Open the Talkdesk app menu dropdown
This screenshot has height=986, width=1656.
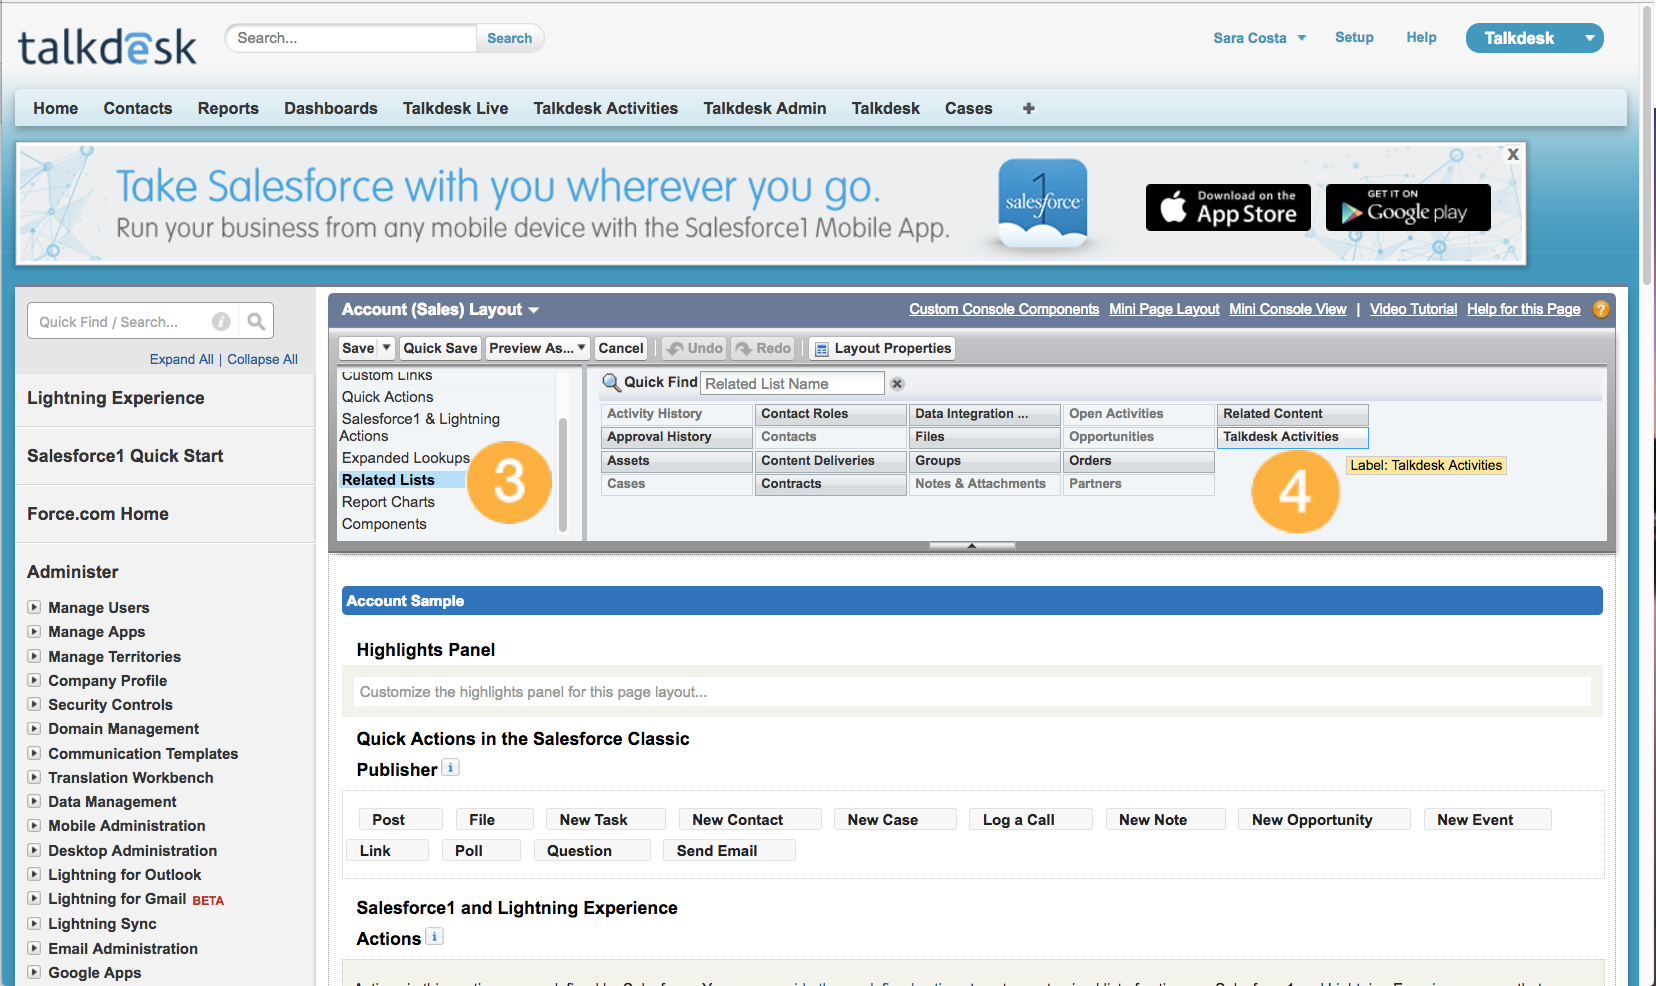pos(1589,38)
